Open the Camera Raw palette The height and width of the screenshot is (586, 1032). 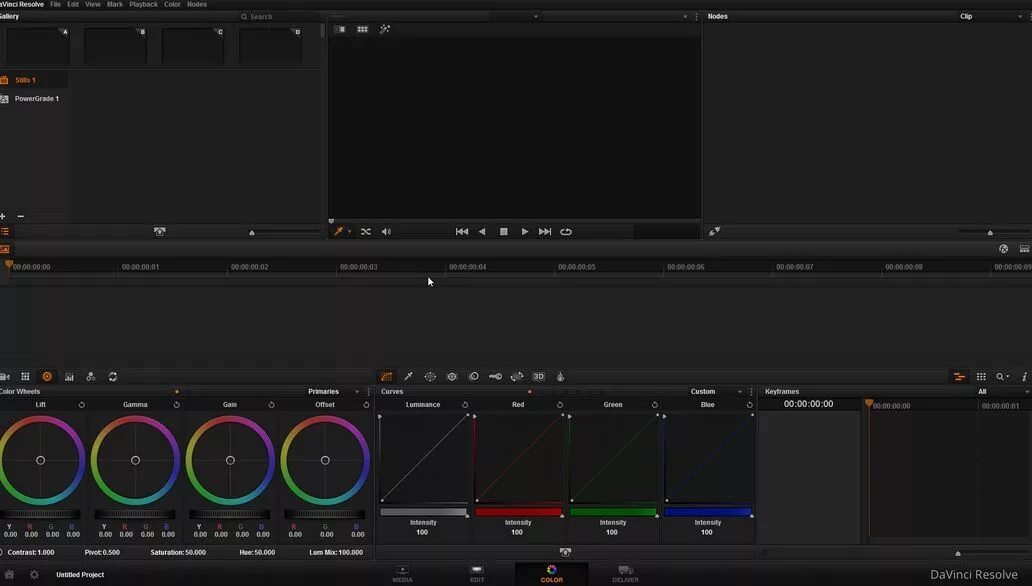[5, 377]
